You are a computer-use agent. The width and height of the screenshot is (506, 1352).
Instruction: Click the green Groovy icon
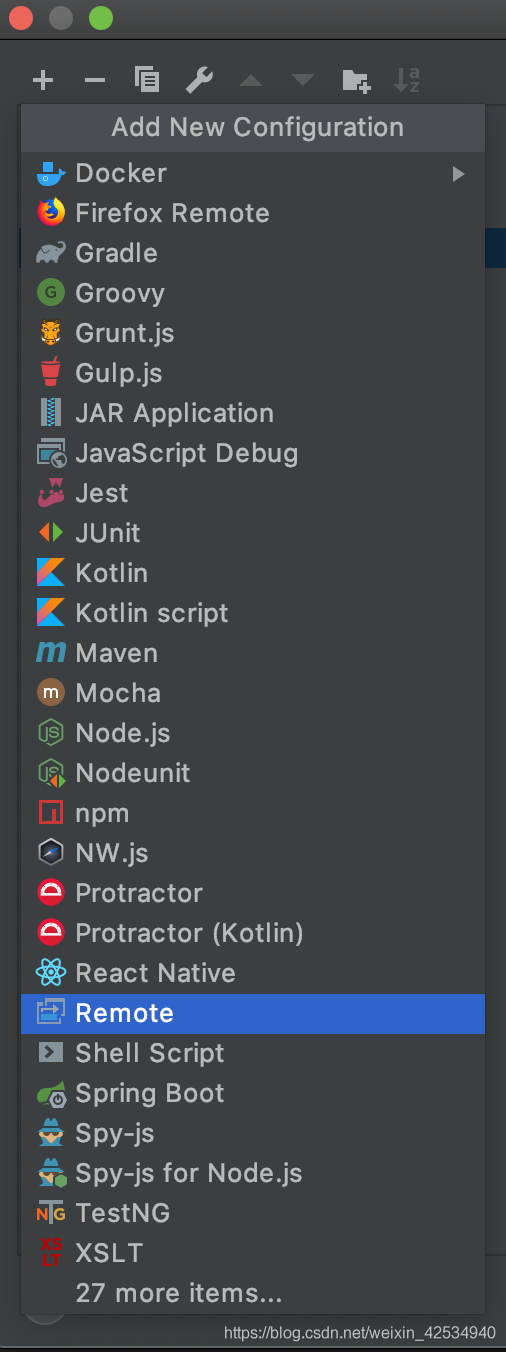click(x=51, y=293)
